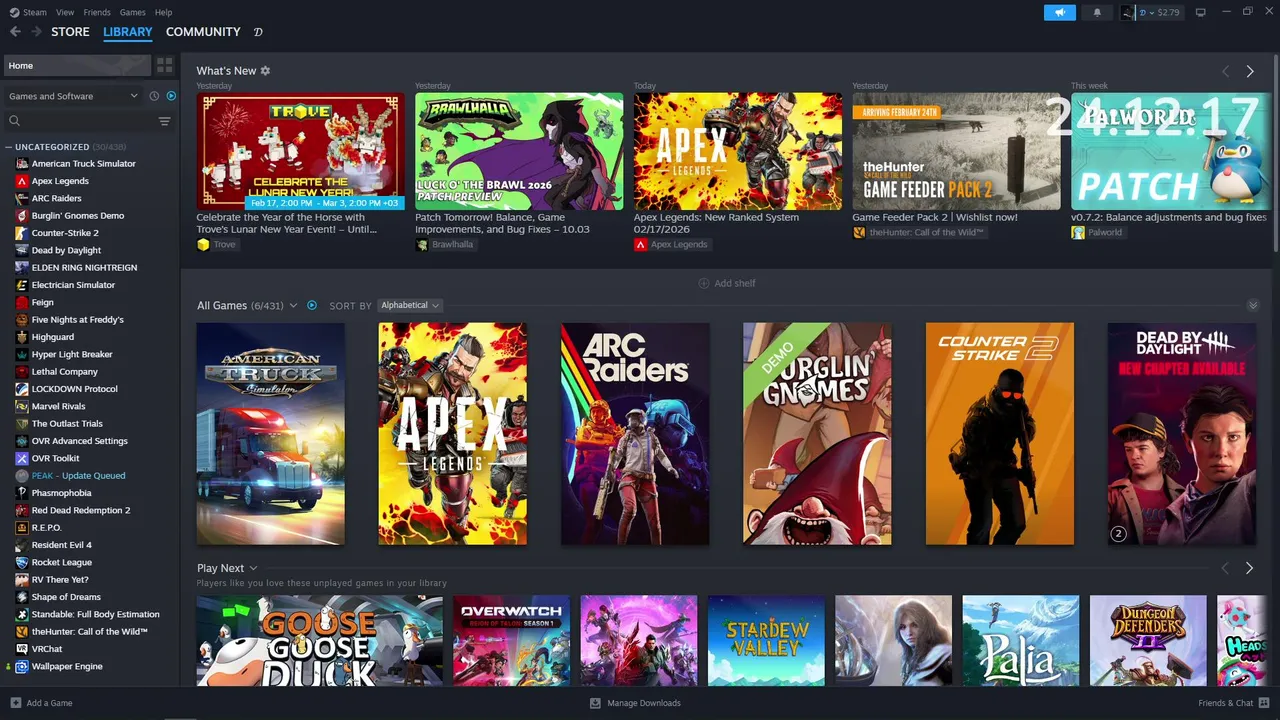Switch to the LIBRARY tab
Viewport: 1280px width, 720px height.
[128, 32]
